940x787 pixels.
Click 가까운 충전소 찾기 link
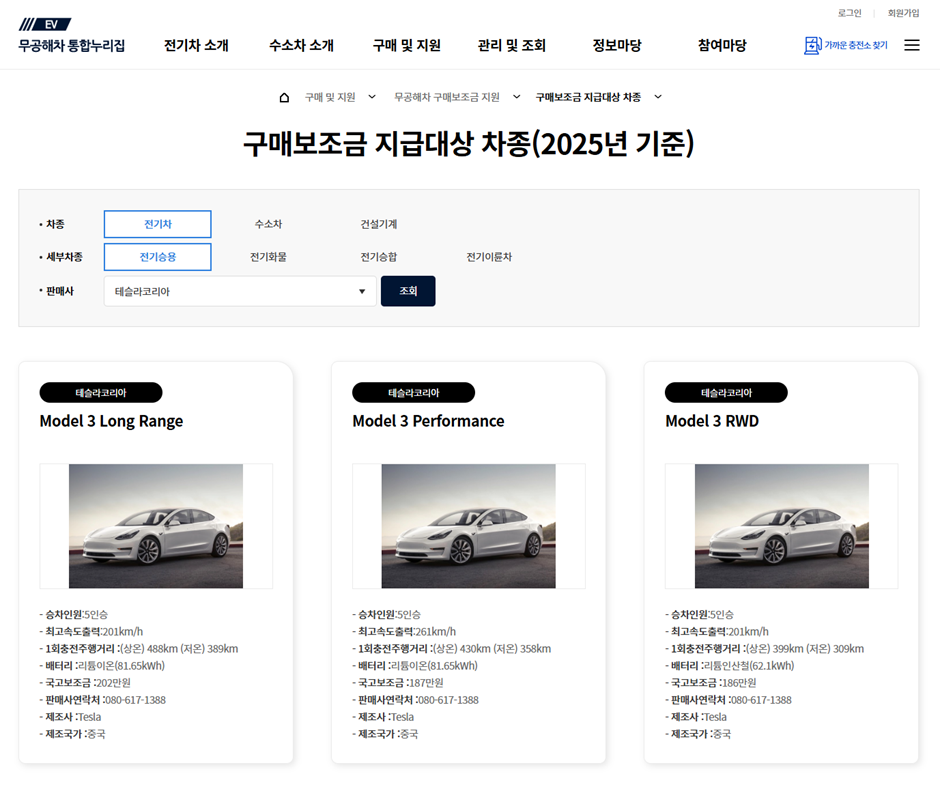tap(855, 45)
